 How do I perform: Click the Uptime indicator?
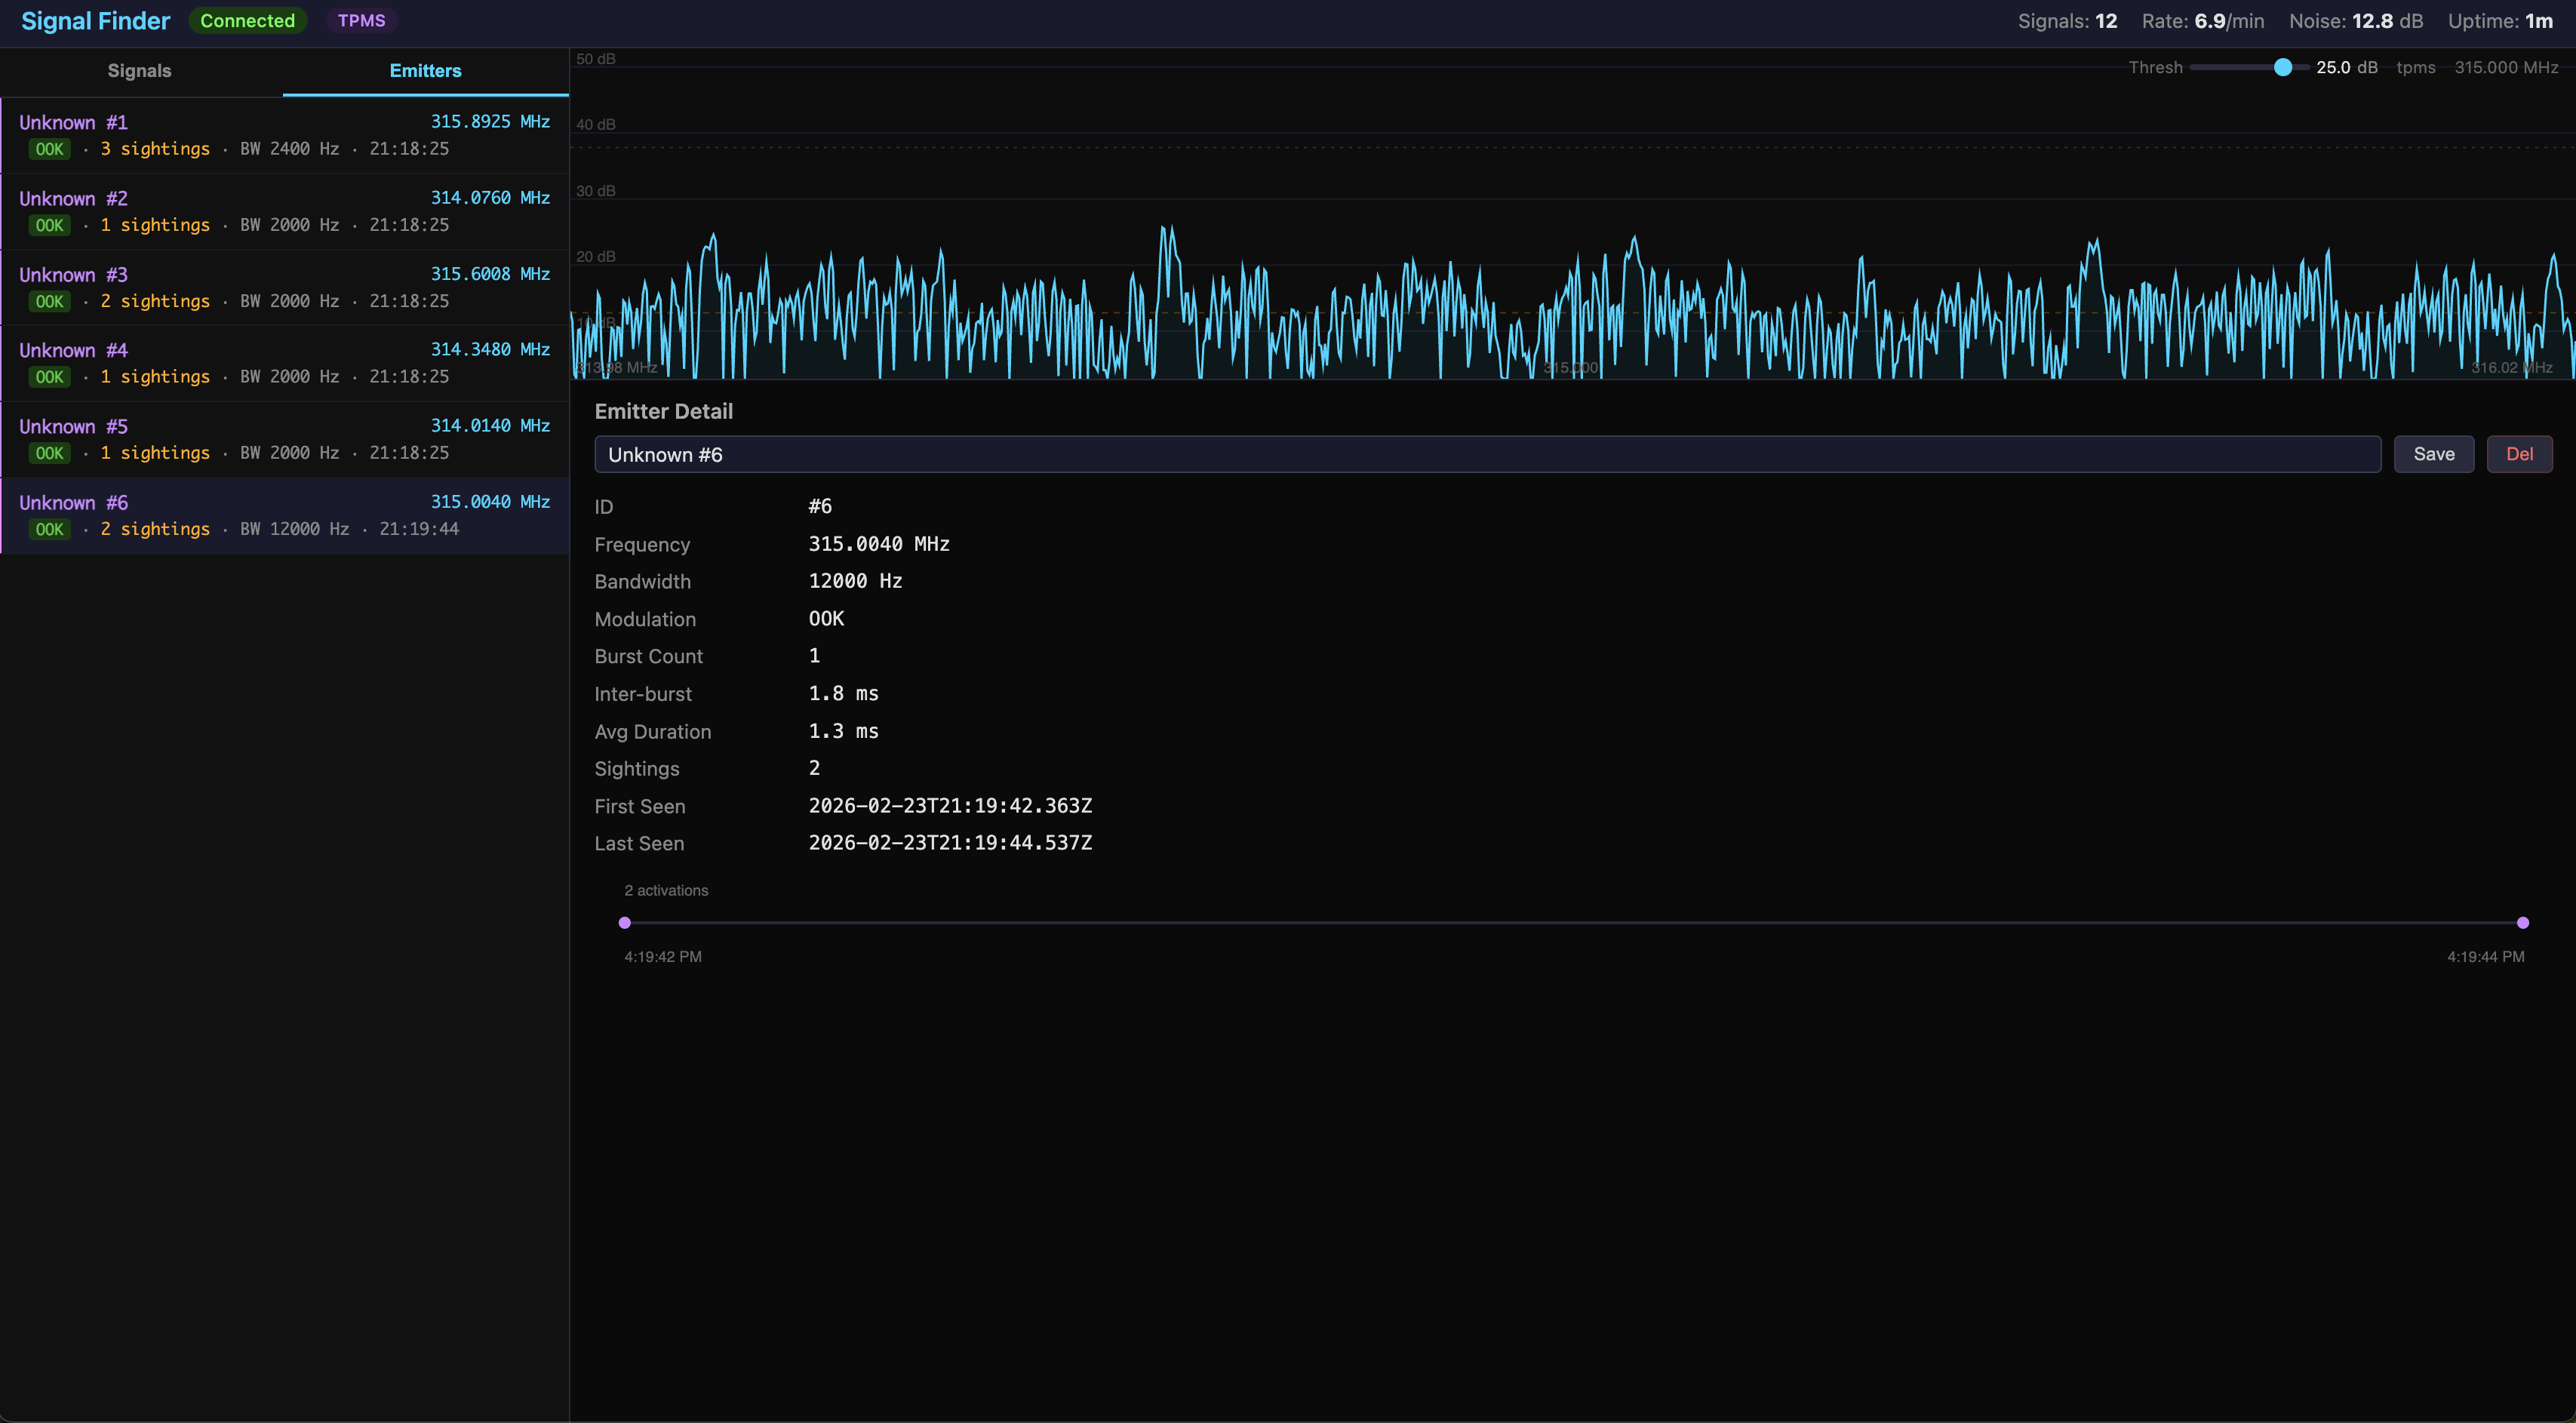[x=2501, y=20]
